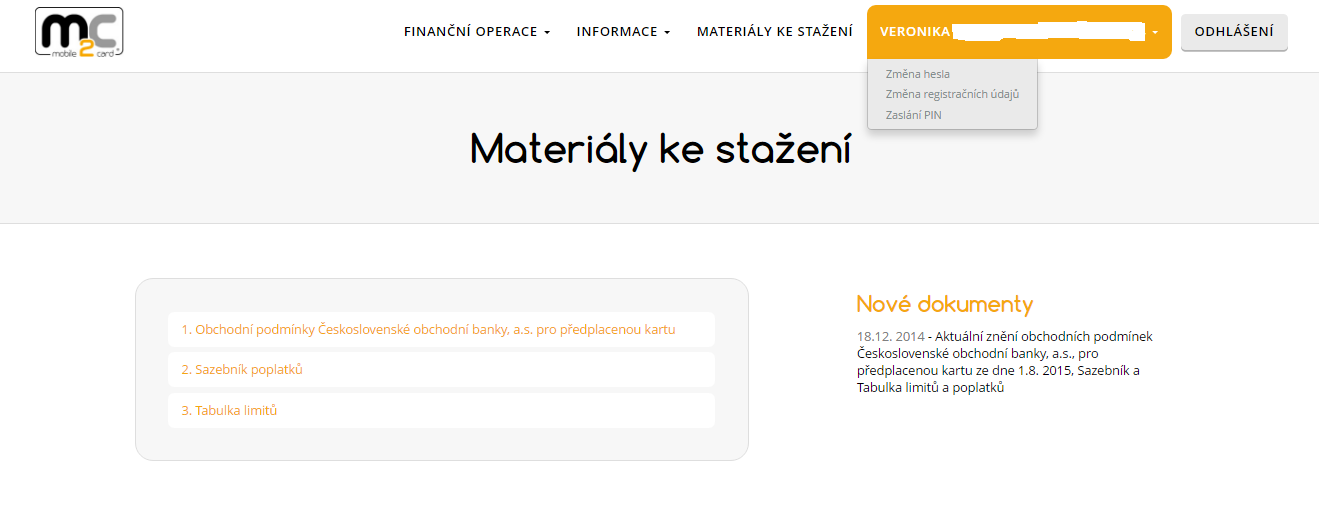Open the Sazebník poplatků document link
This screenshot has height=509, width=1319.
(441, 370)
